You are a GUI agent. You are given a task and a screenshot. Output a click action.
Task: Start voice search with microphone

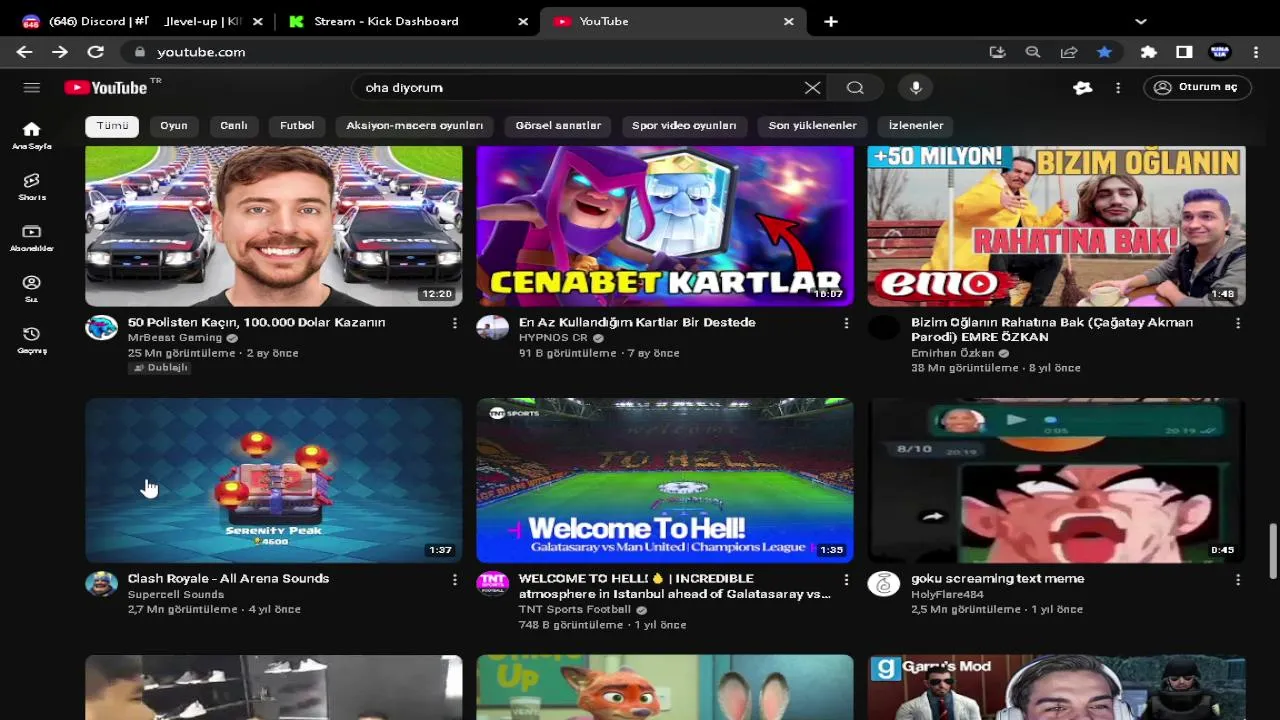pos(915,88)
